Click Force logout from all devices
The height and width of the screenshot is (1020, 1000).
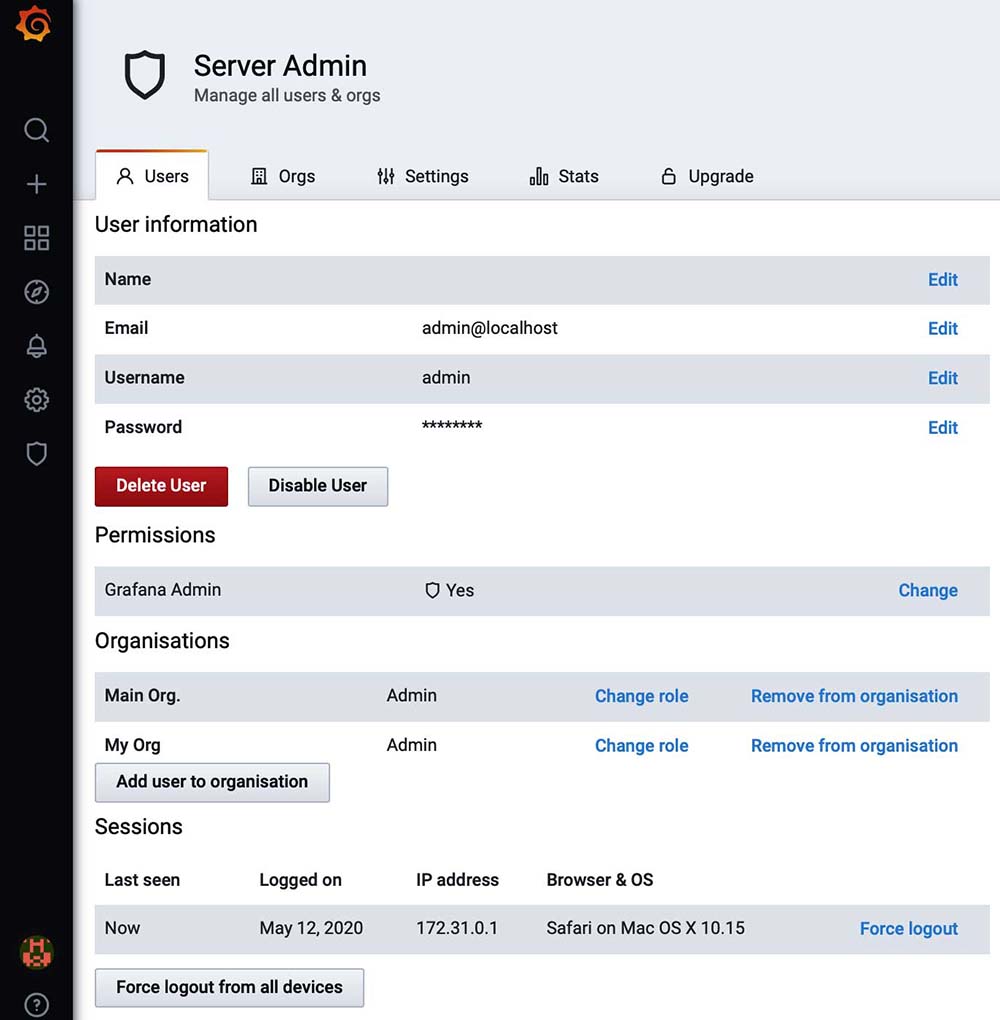coord(229,987)
